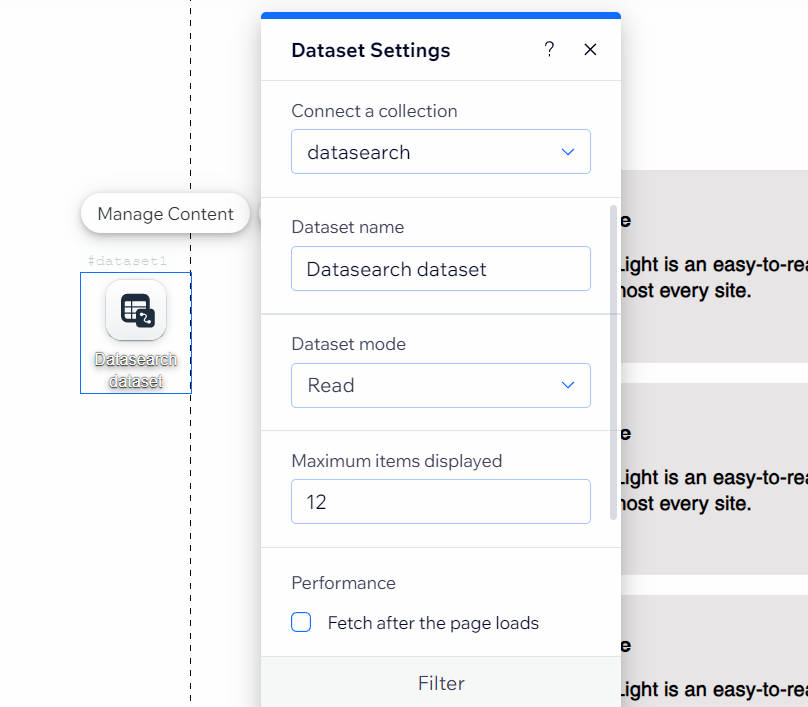
Task: Click the Dataset name text field
Action: pyautogui.click(x=440, y=269)
